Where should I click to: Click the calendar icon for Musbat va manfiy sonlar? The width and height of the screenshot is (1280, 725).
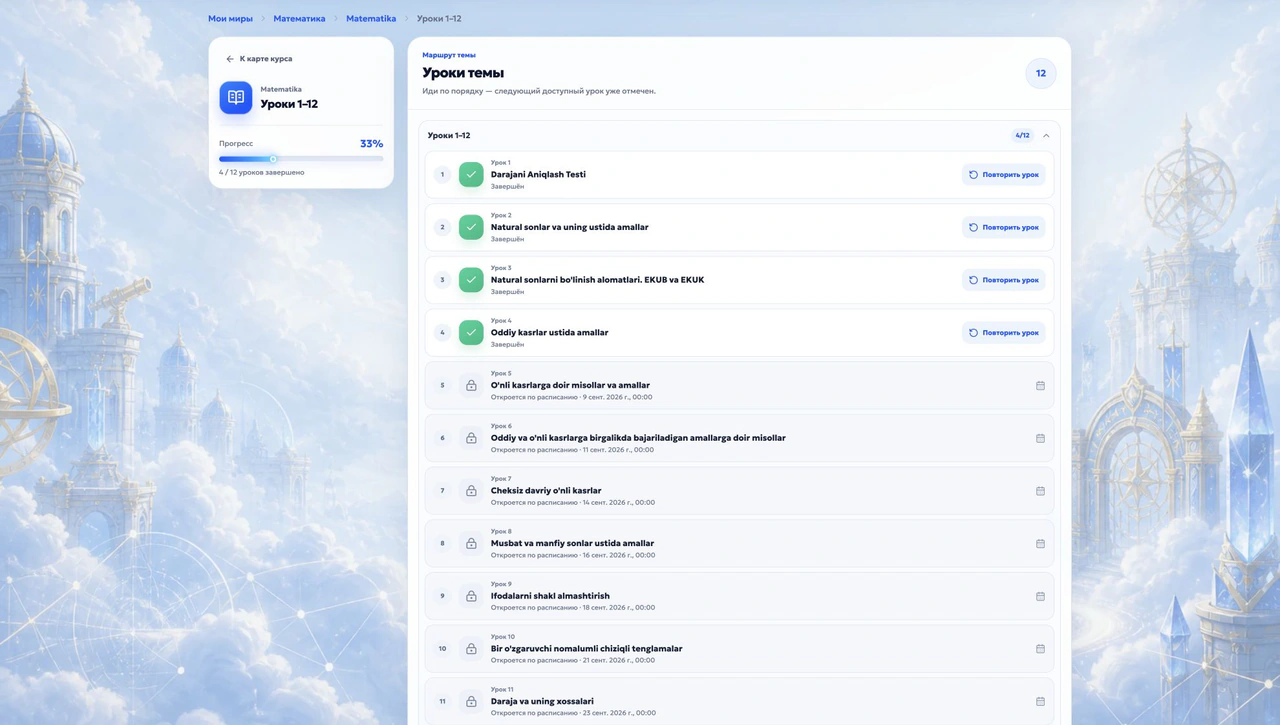pyautogui.click(x=1040, y=543)
